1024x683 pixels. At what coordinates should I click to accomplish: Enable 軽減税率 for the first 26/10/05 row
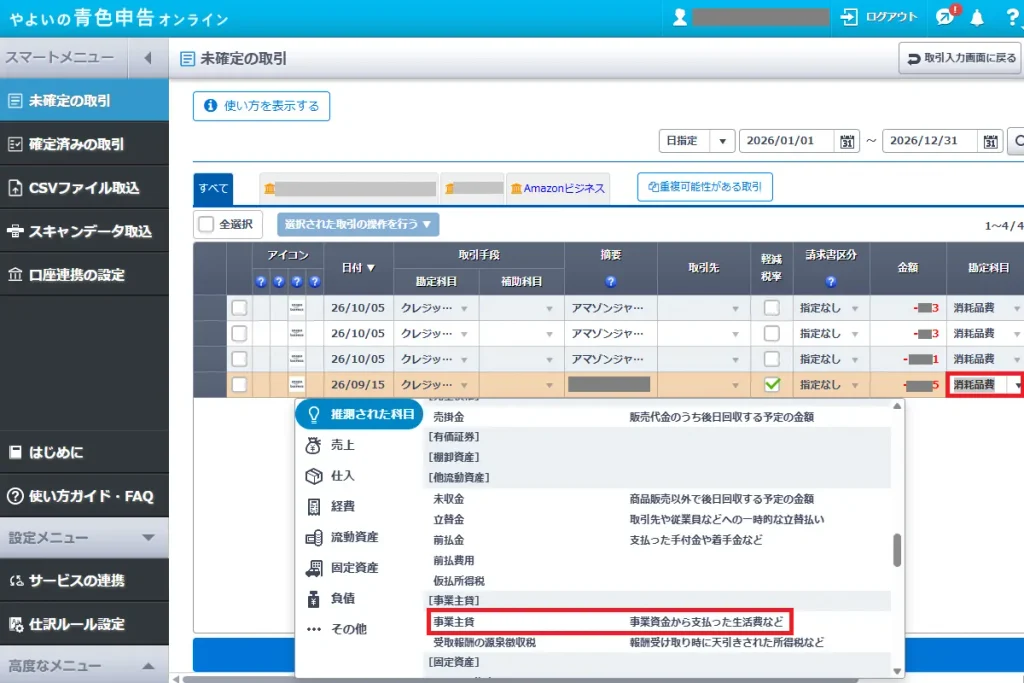[x=772, y=308]
